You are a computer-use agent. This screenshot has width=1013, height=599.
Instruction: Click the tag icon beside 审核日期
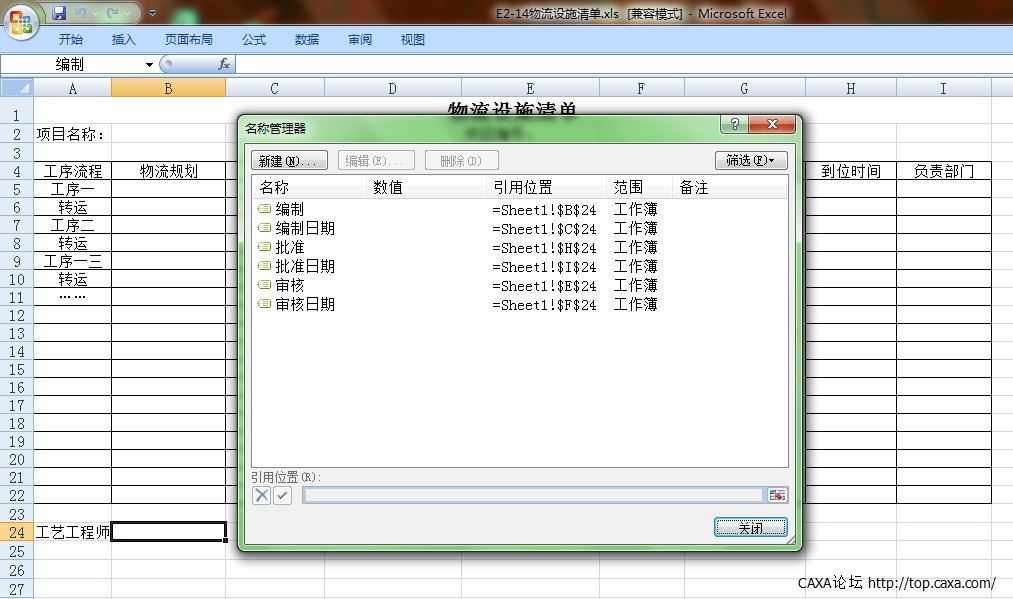point(264,304)
